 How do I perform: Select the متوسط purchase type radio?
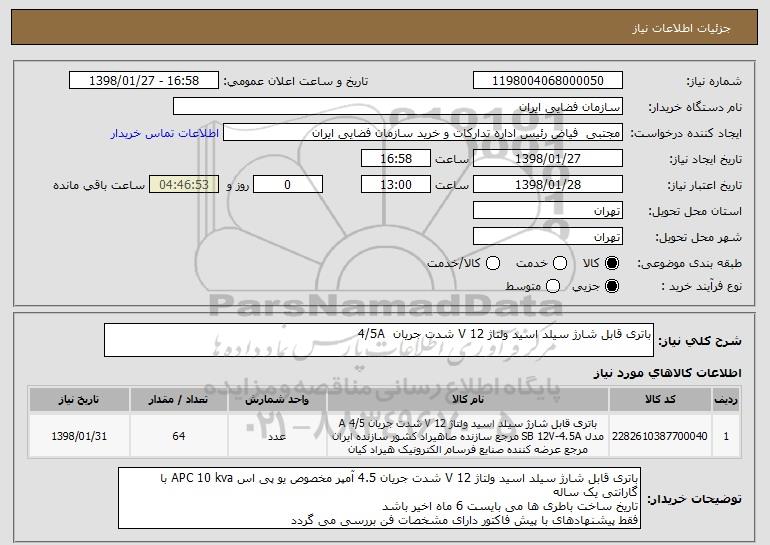pyautogui.click(x=553, y=286)
